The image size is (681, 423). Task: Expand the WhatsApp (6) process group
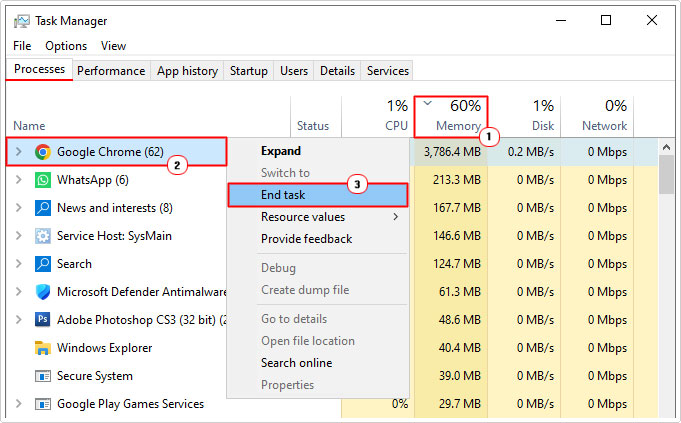19,180
